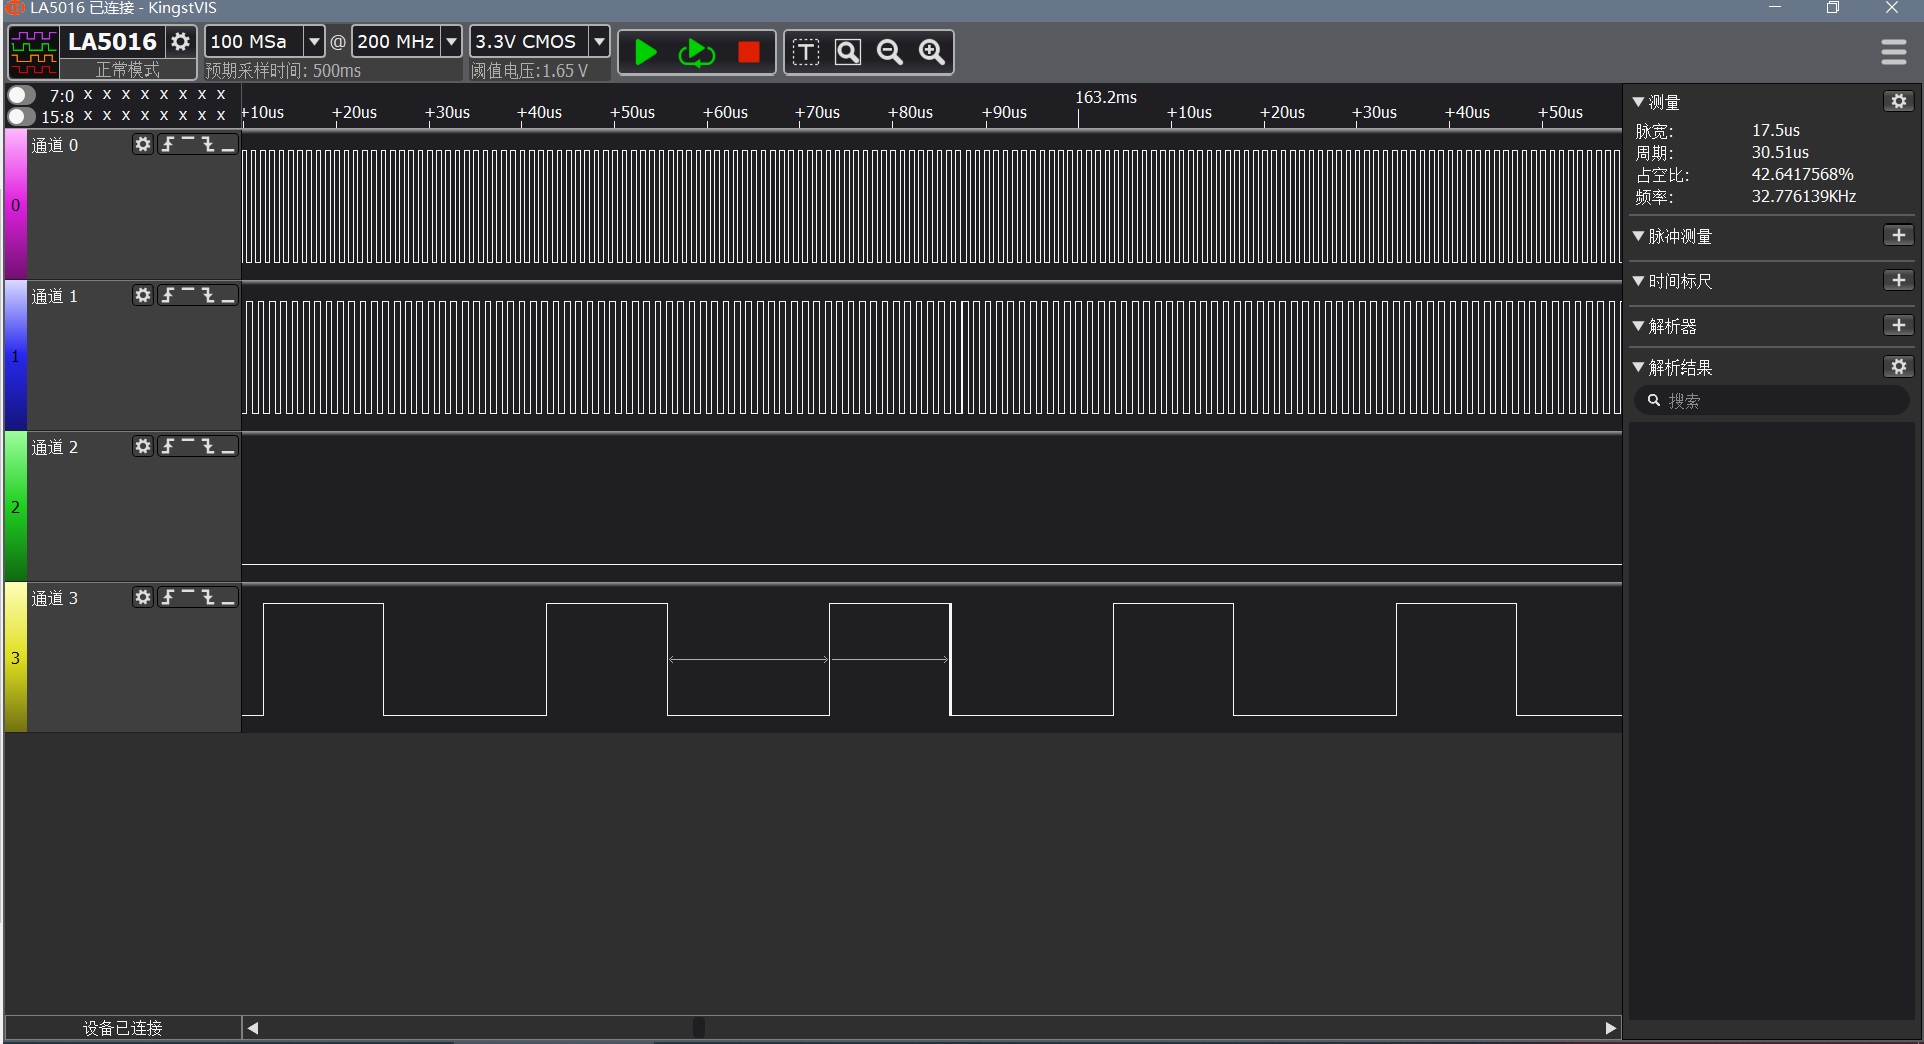1924x1044 pixels.
Task: Collapse the 解析结果 section
Action: point(1638,367)
